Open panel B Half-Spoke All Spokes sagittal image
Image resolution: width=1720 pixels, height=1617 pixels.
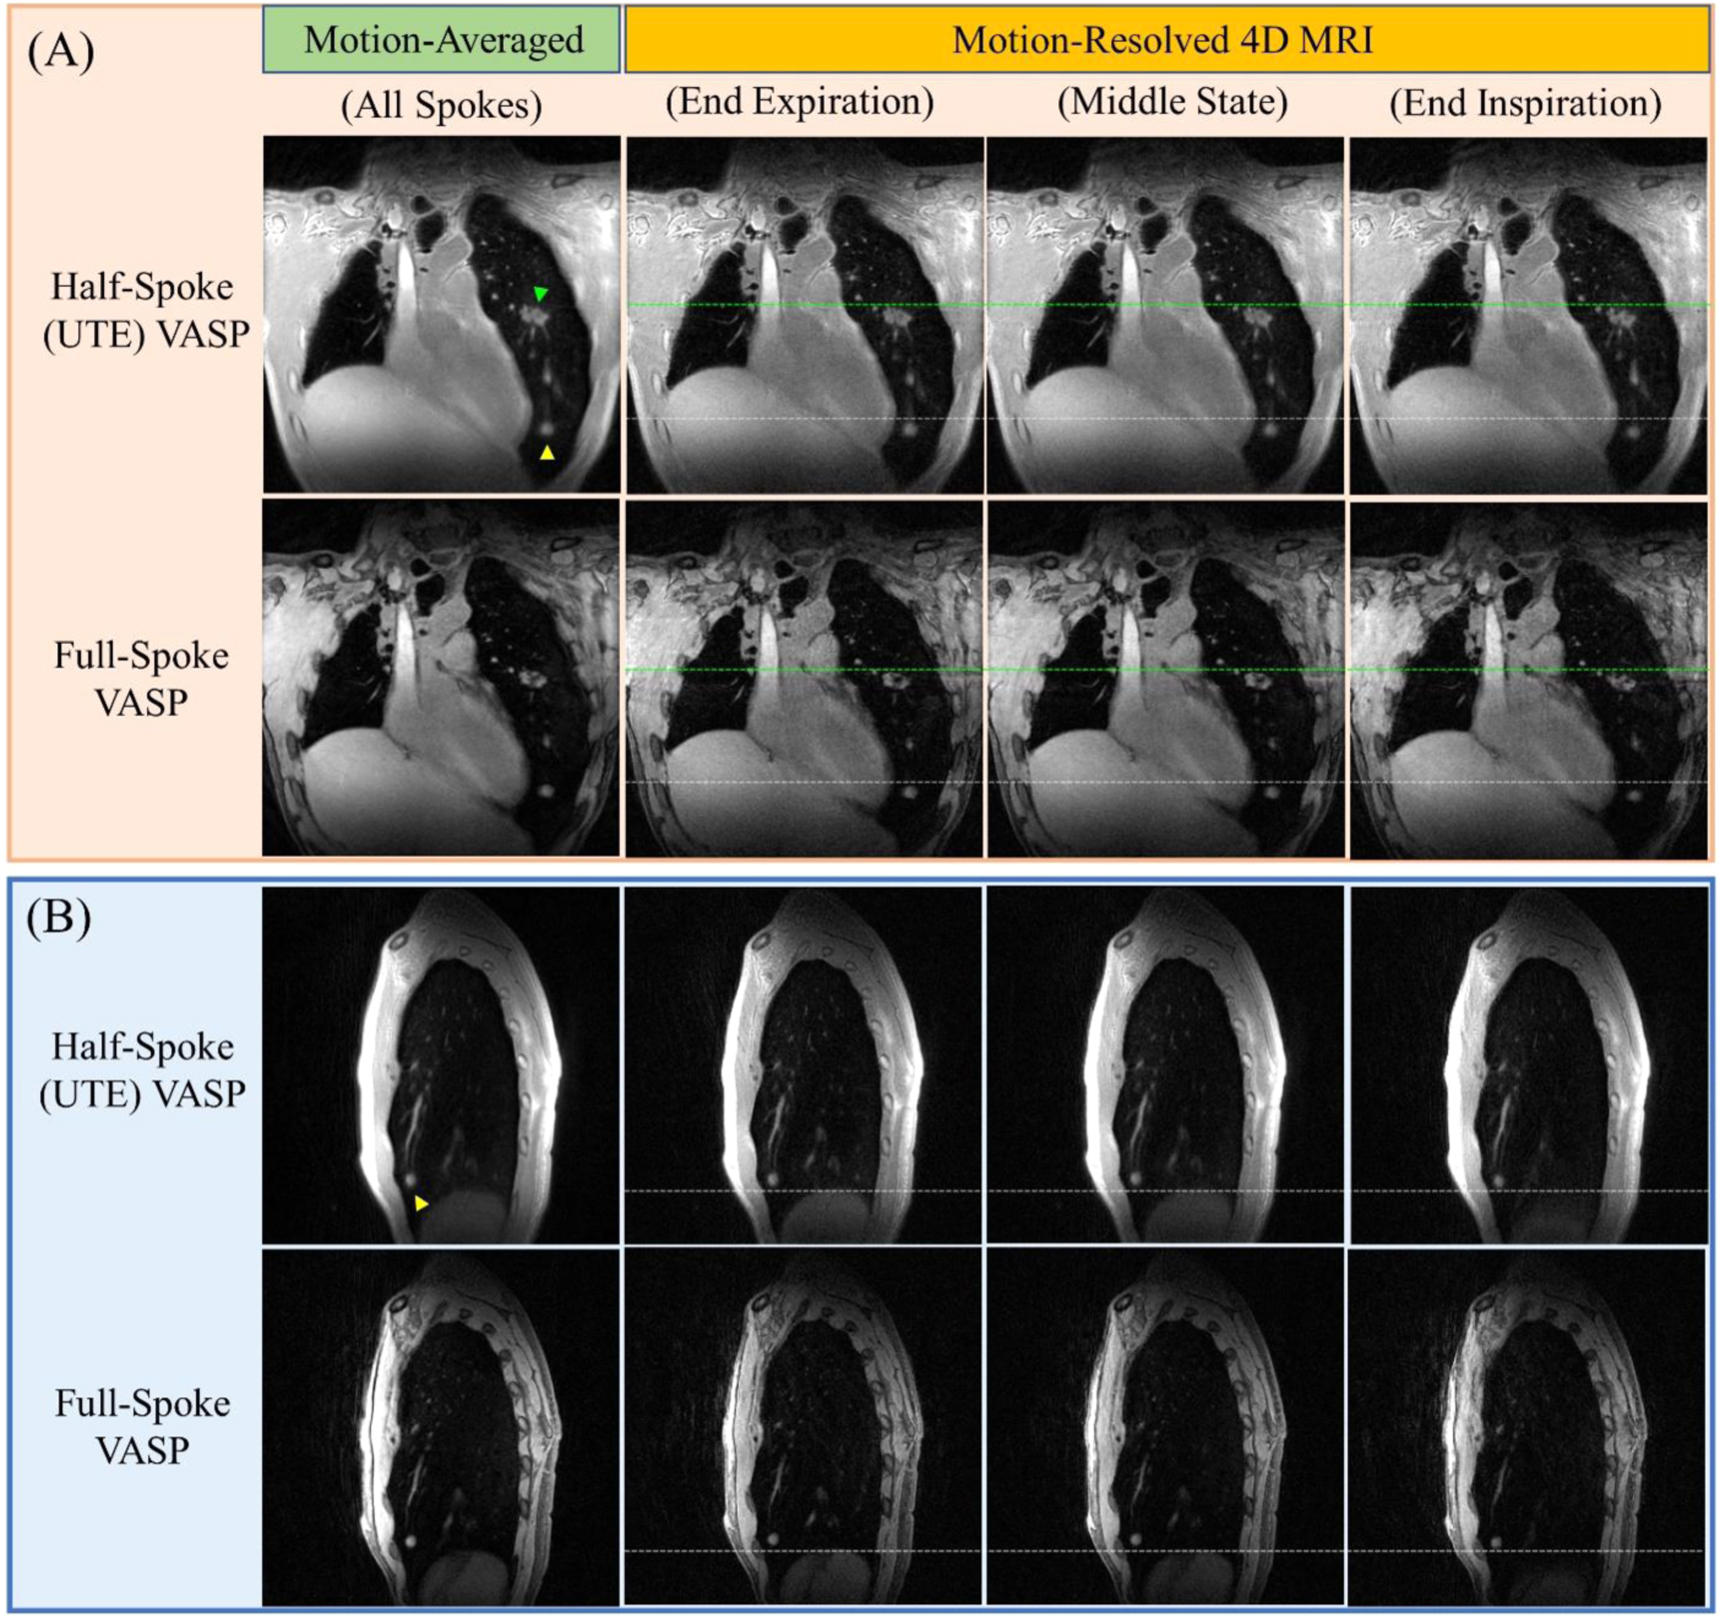tap(441, 1065)
